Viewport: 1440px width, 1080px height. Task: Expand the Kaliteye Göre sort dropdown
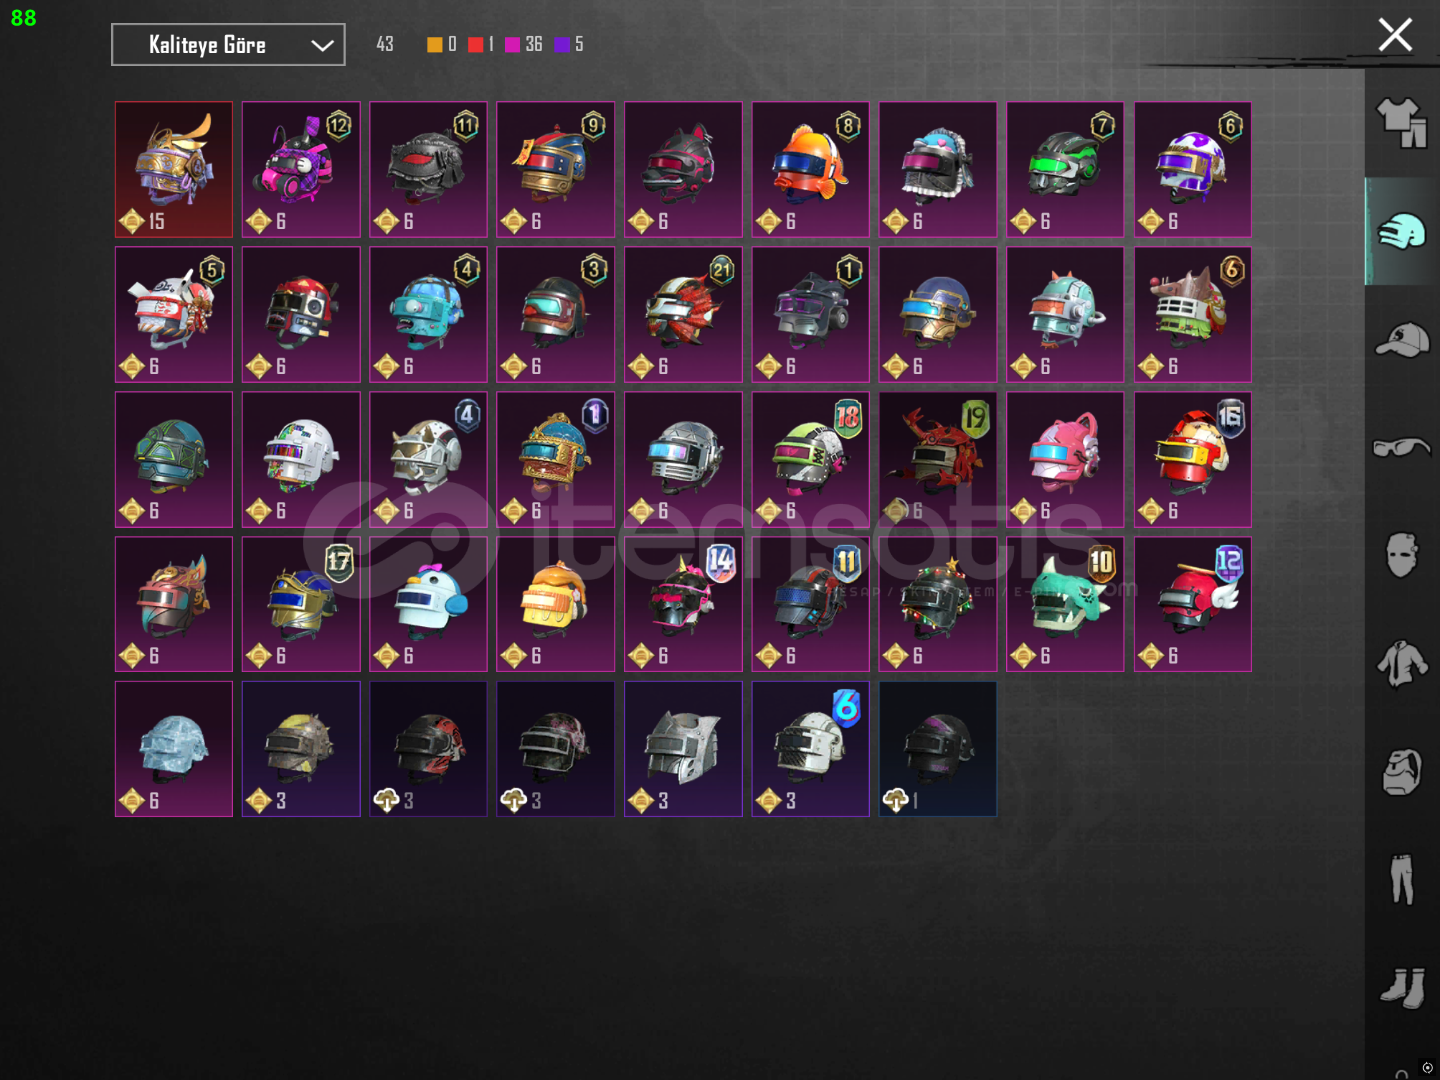coord(228,45)
